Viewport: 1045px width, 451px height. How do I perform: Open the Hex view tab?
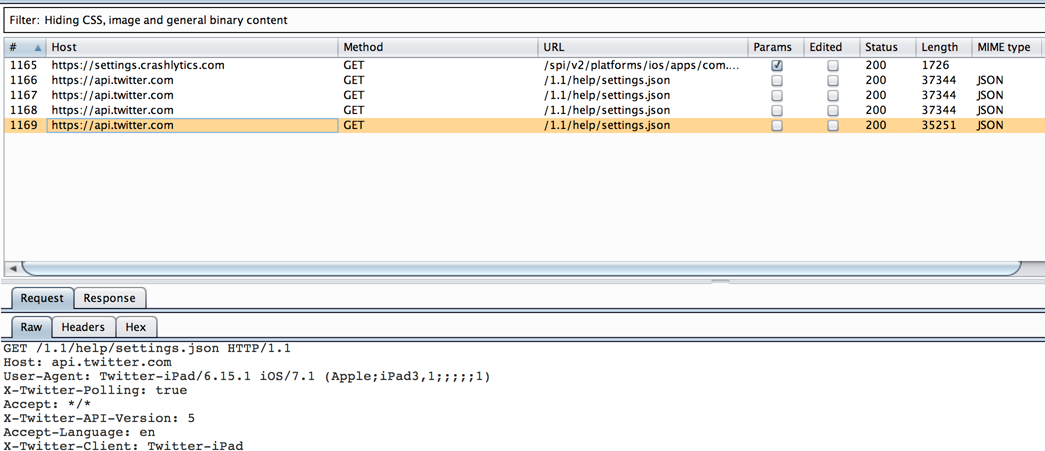136,327
